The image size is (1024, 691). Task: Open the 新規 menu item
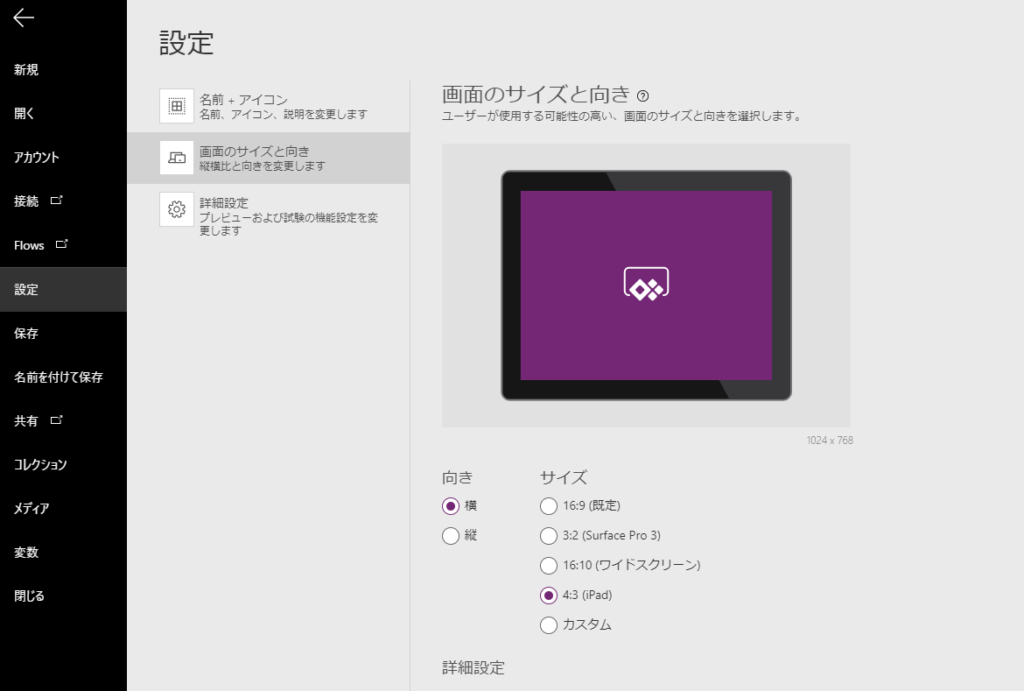point(27,70)
